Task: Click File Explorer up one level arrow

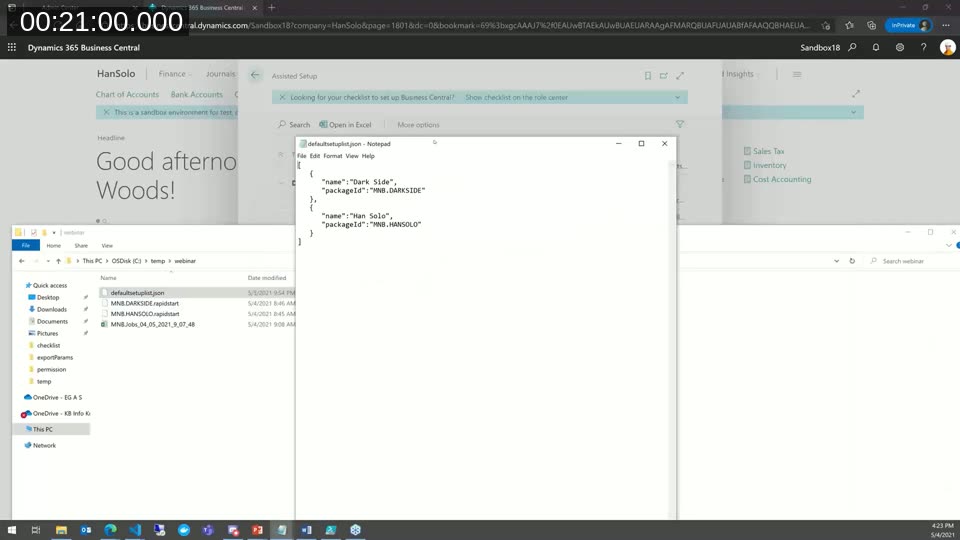Action: coord(58,261)
